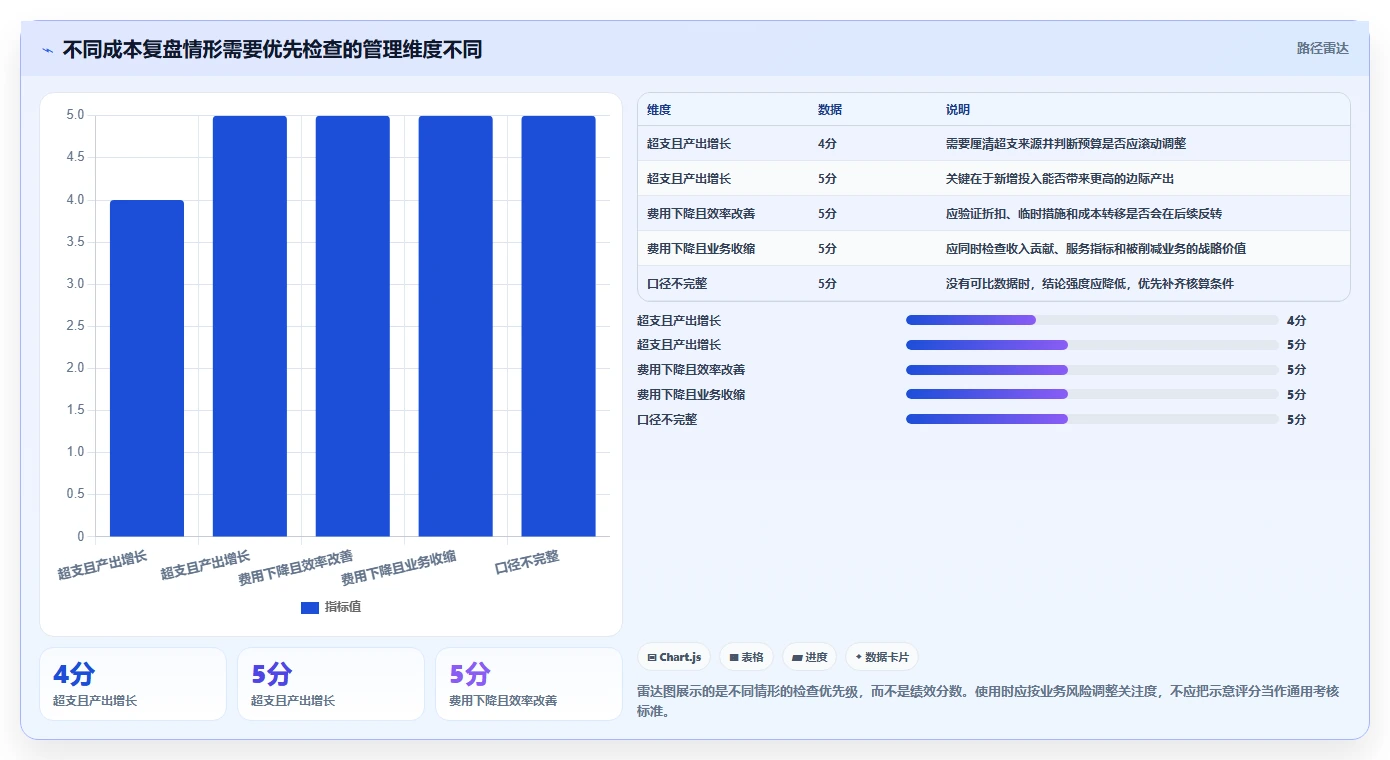Image resolution: width=1390 pixels, height=760 pixels.
Task: Open the 4分 超支且产出增长 data card
Action: tap(133, 684)
